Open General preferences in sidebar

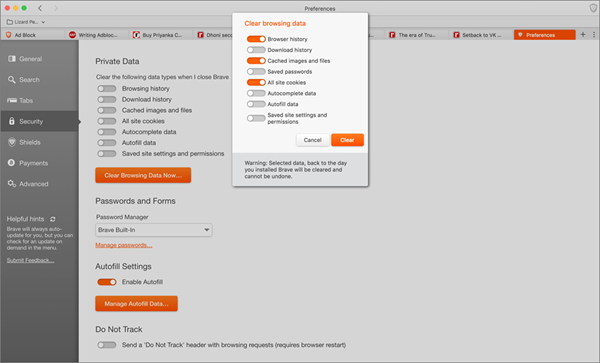[x=39, y=59]
